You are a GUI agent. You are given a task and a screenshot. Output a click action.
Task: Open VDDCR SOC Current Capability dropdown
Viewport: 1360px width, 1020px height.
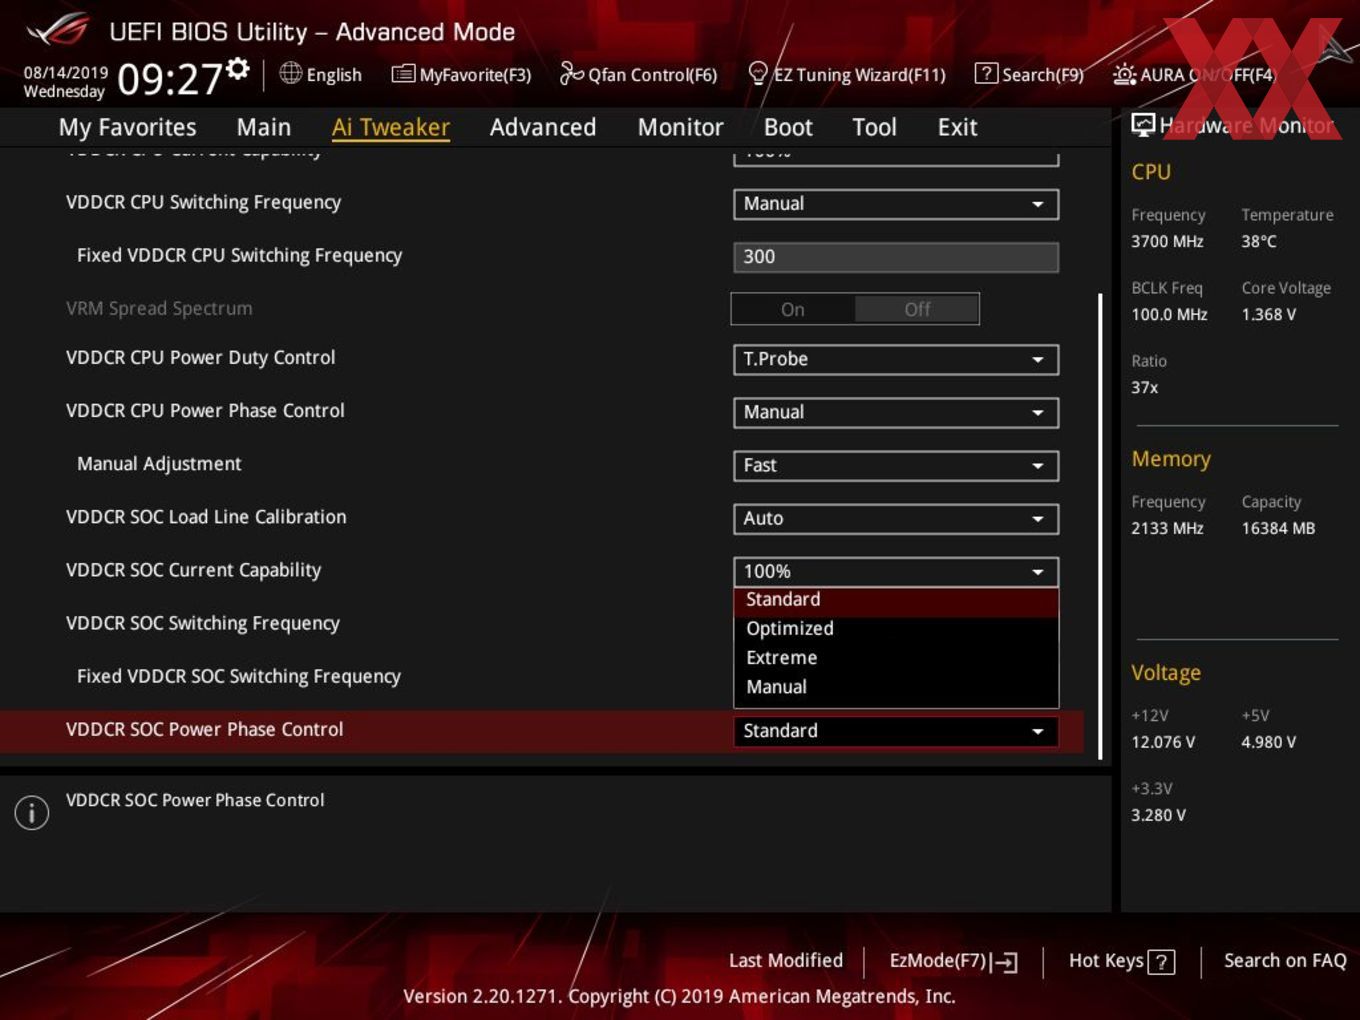[x=896, y=571]
